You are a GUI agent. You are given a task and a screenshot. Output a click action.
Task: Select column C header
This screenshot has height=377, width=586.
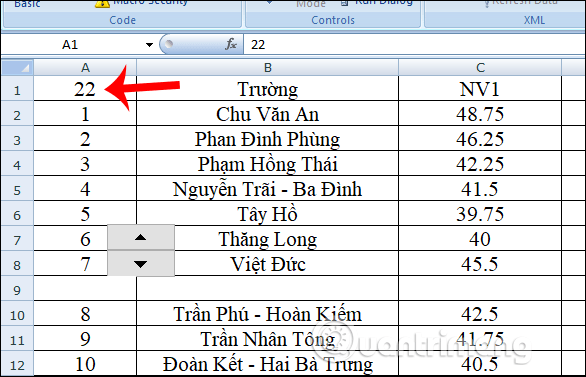480,68
